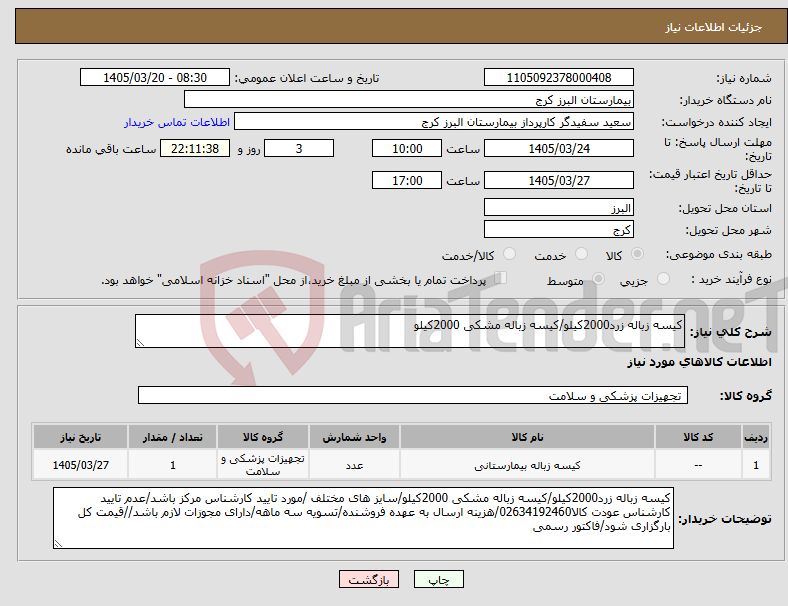Click the buyer name field بیمارستان البرز کرج
The height and width of the screenshot is (606, 788).
point(409,99)
